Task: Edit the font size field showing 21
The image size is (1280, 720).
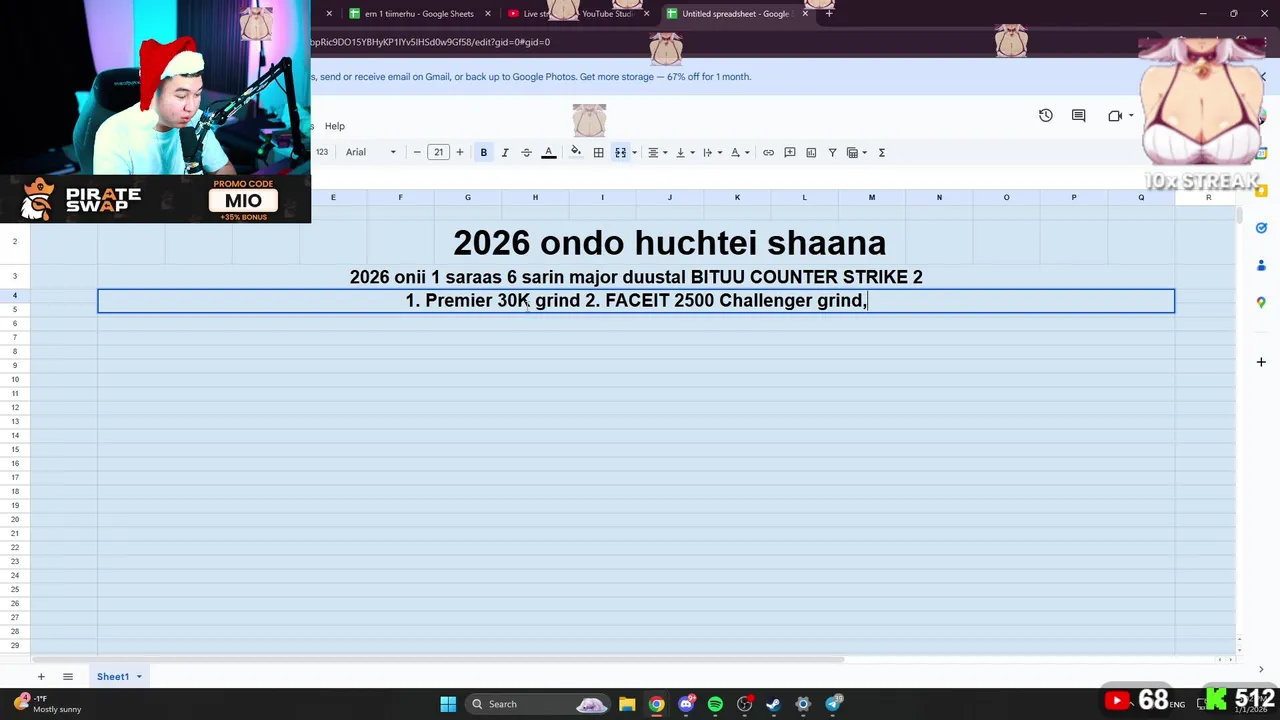Action: click(438, 152)
